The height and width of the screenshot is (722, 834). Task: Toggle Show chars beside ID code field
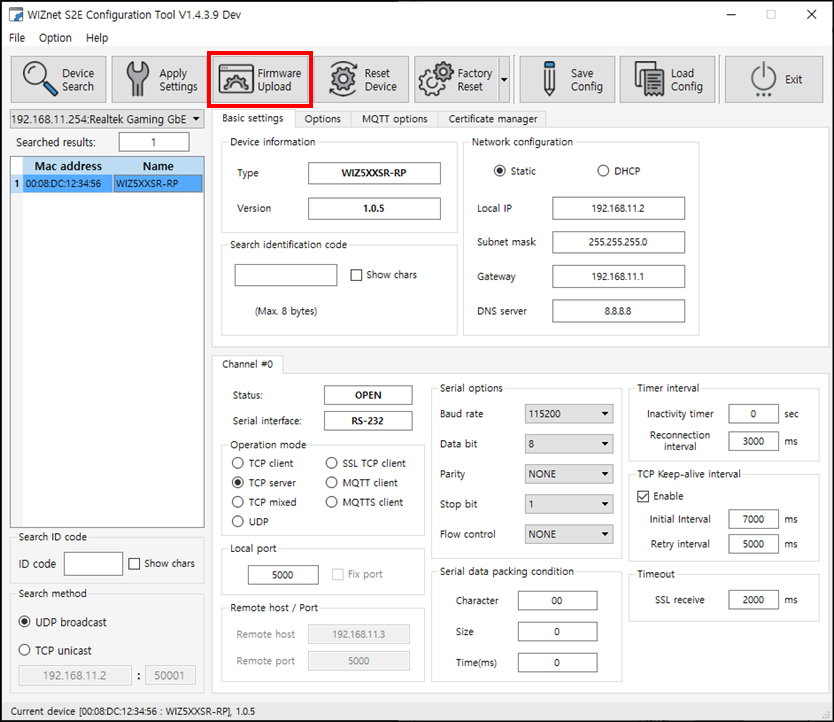point(135,563)
